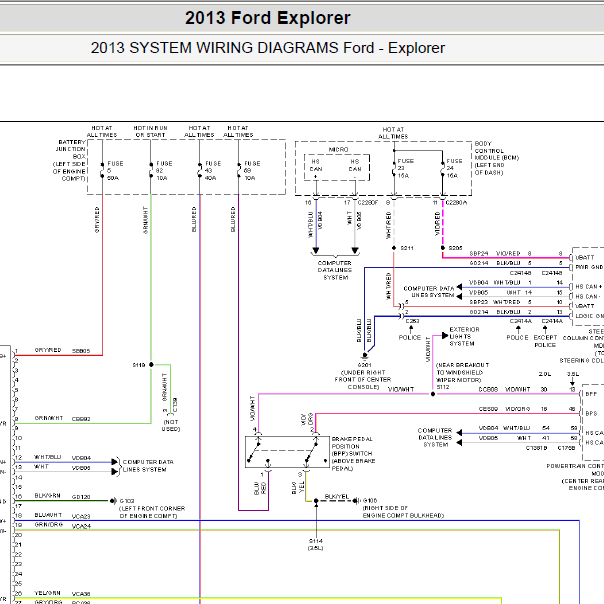Click the brake pedal position switch box
The image size is (604, 604).
pyautogui.click(x=287, y=452)
